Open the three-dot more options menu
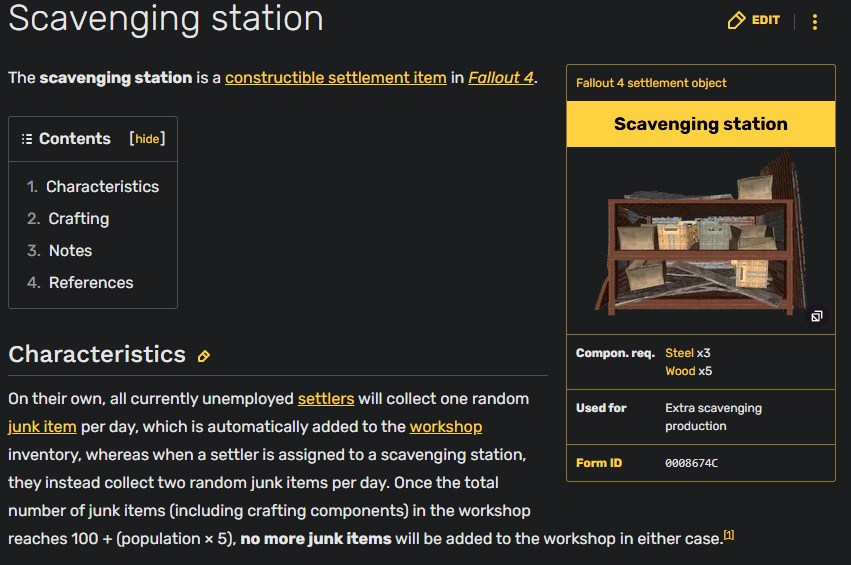 tap(815, 22)
